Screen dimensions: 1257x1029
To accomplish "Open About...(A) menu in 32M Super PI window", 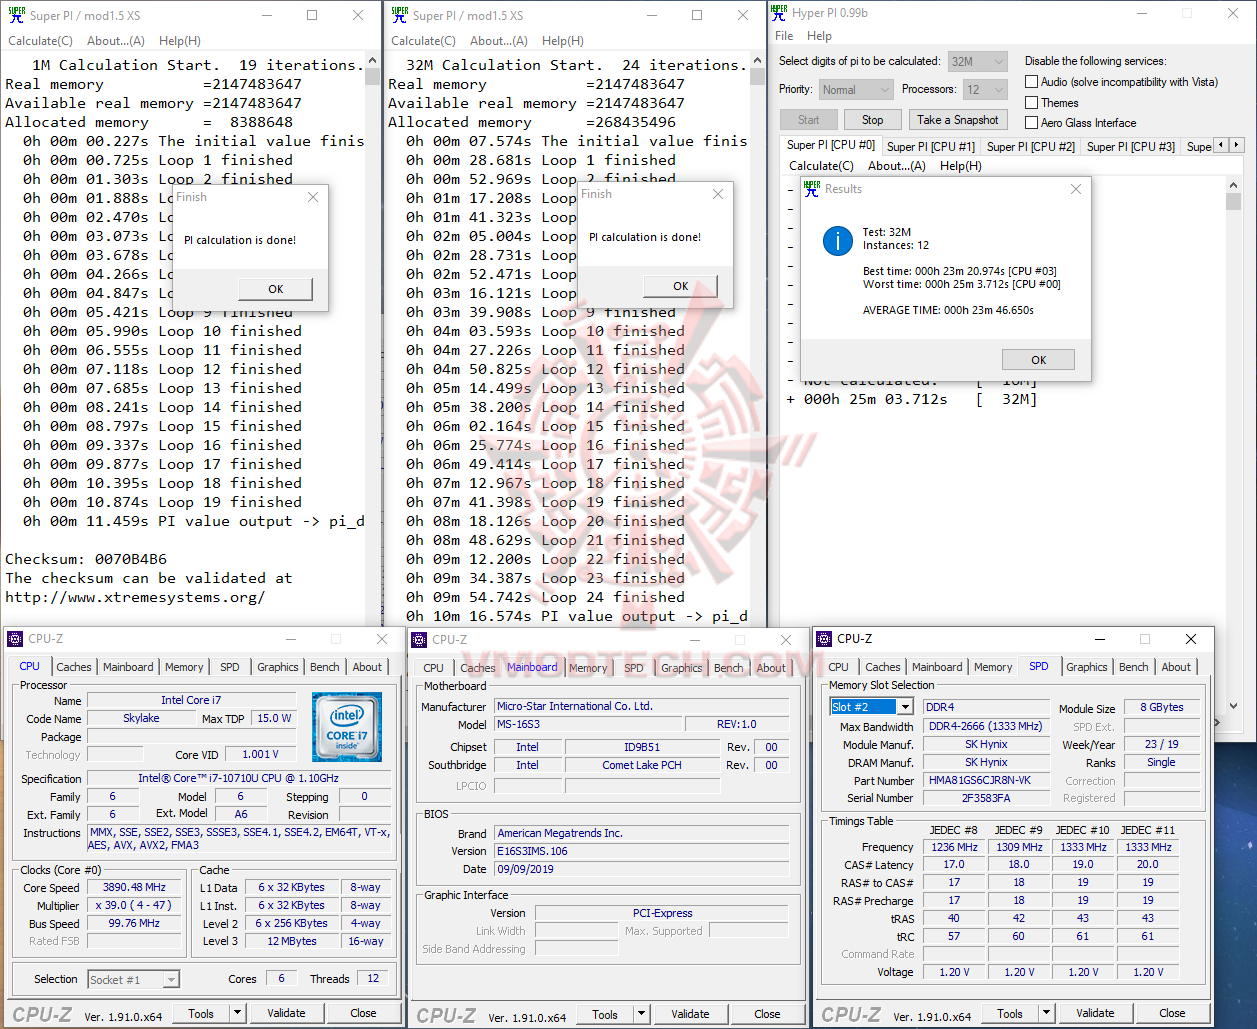I will pyautogui.click(x=499, y=41).
